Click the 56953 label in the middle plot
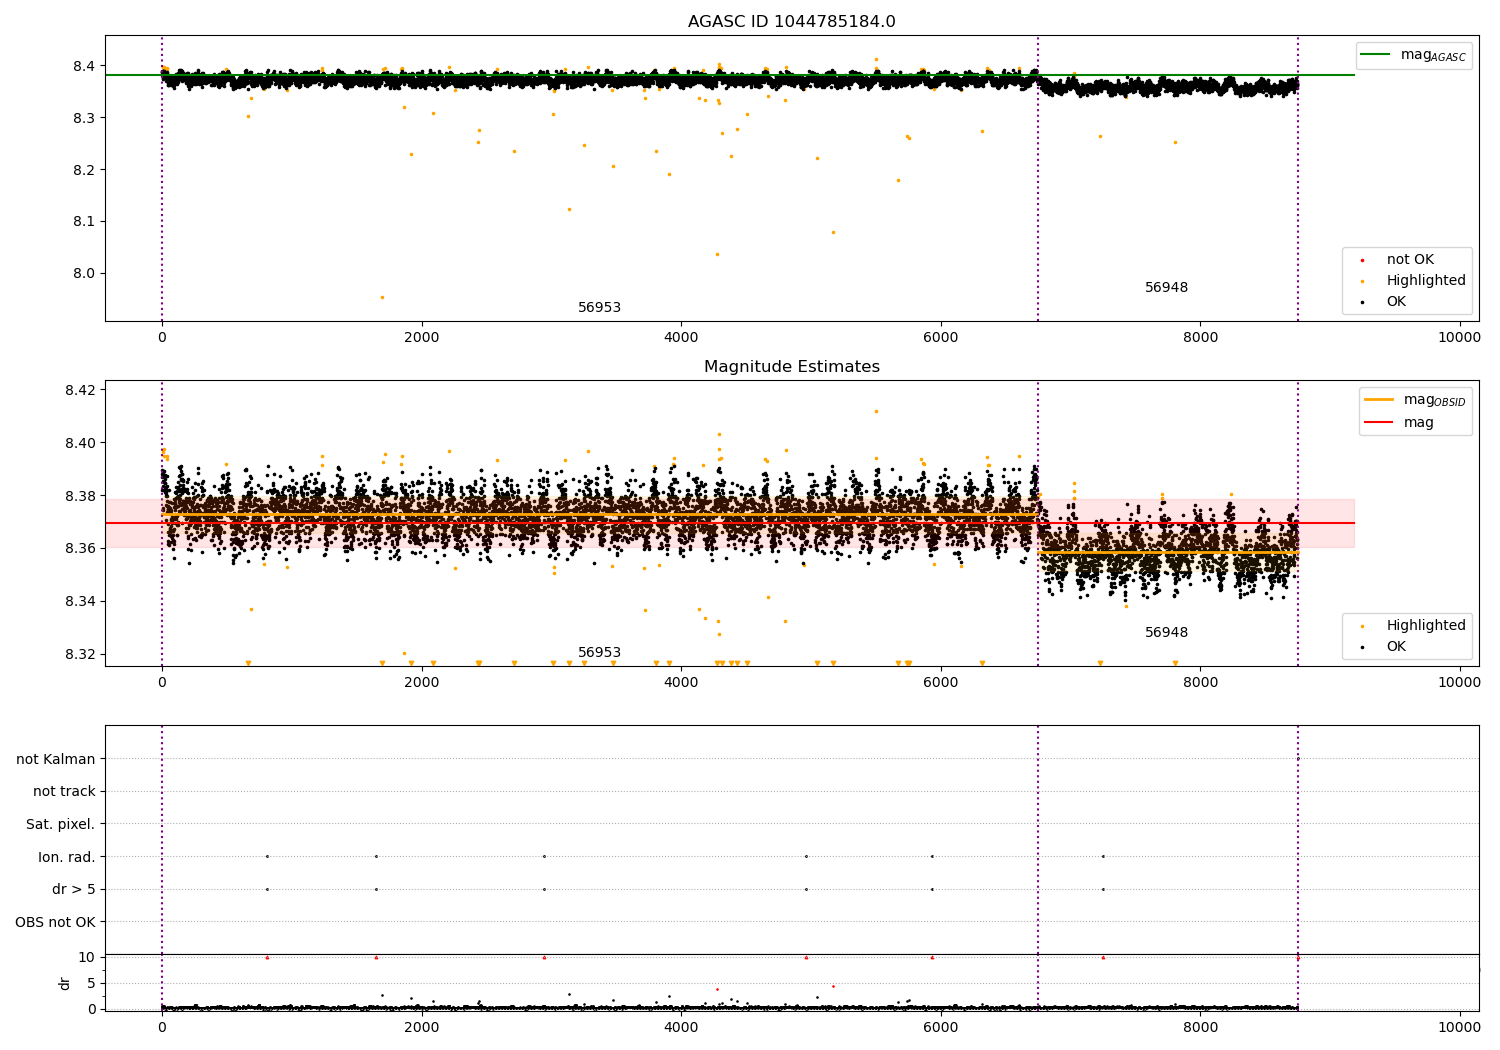Screen dimensions: 1500x1050 (x=599, y=653)
